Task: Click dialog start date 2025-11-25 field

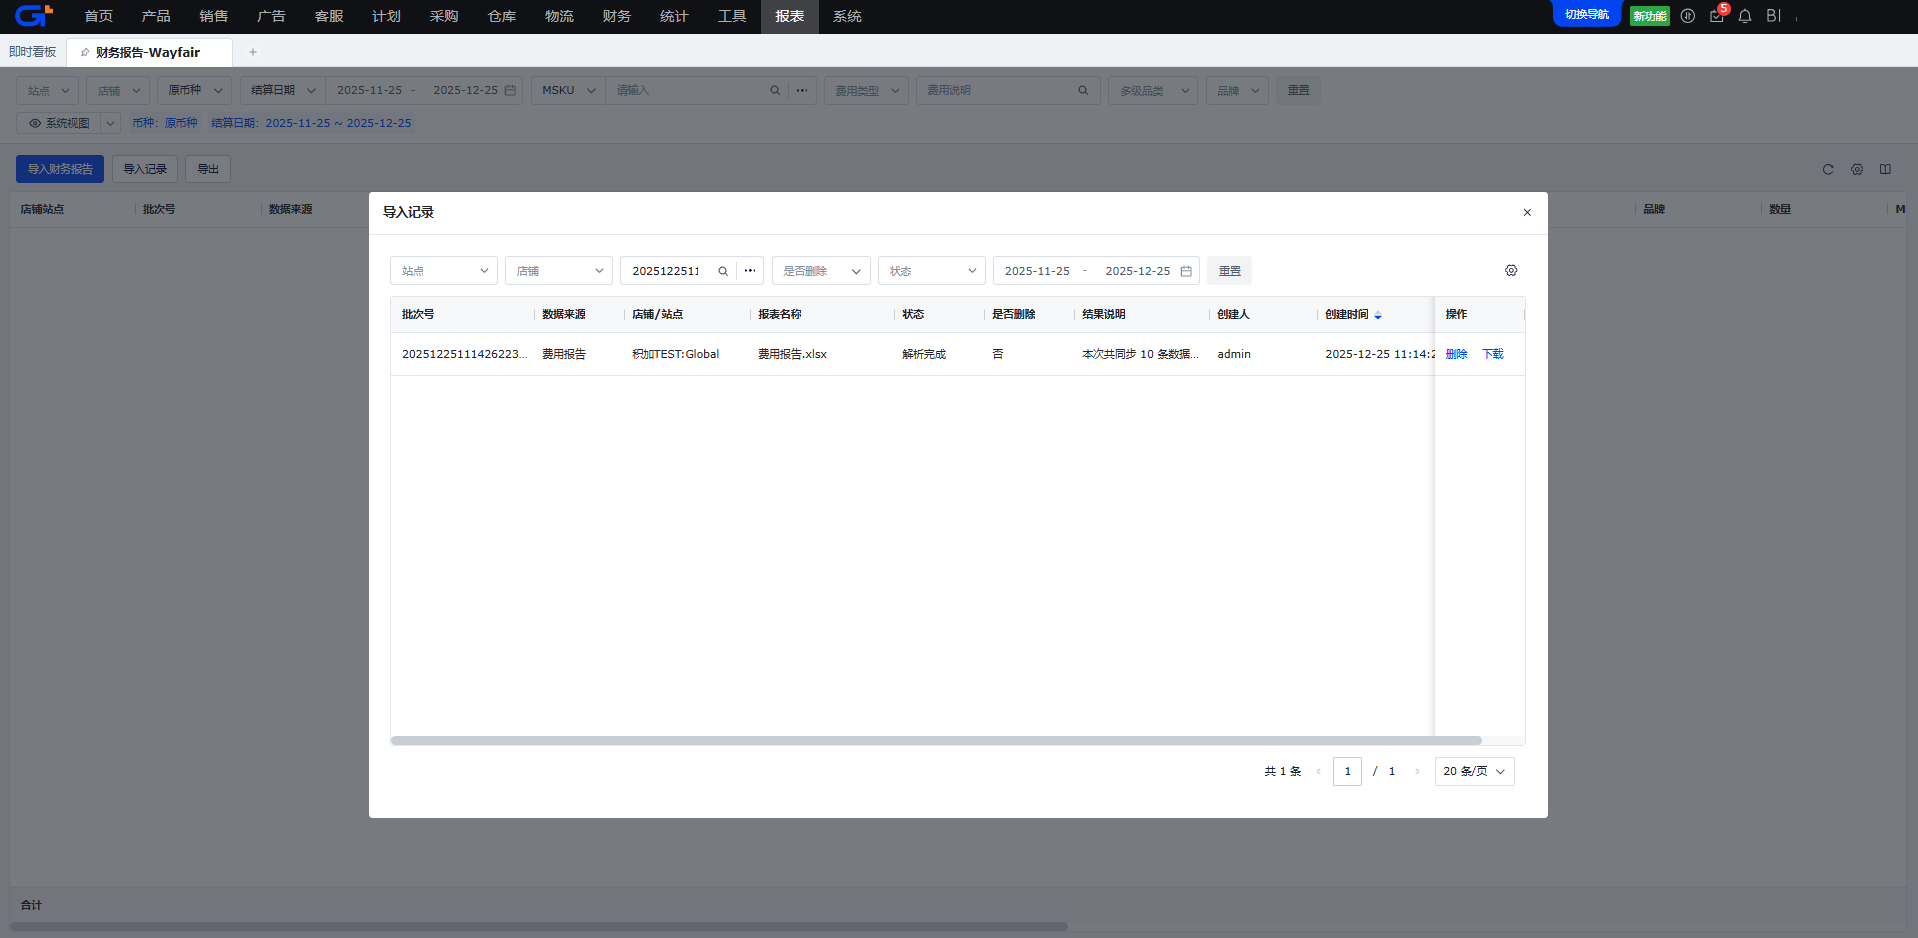Action: (1037, 271)
